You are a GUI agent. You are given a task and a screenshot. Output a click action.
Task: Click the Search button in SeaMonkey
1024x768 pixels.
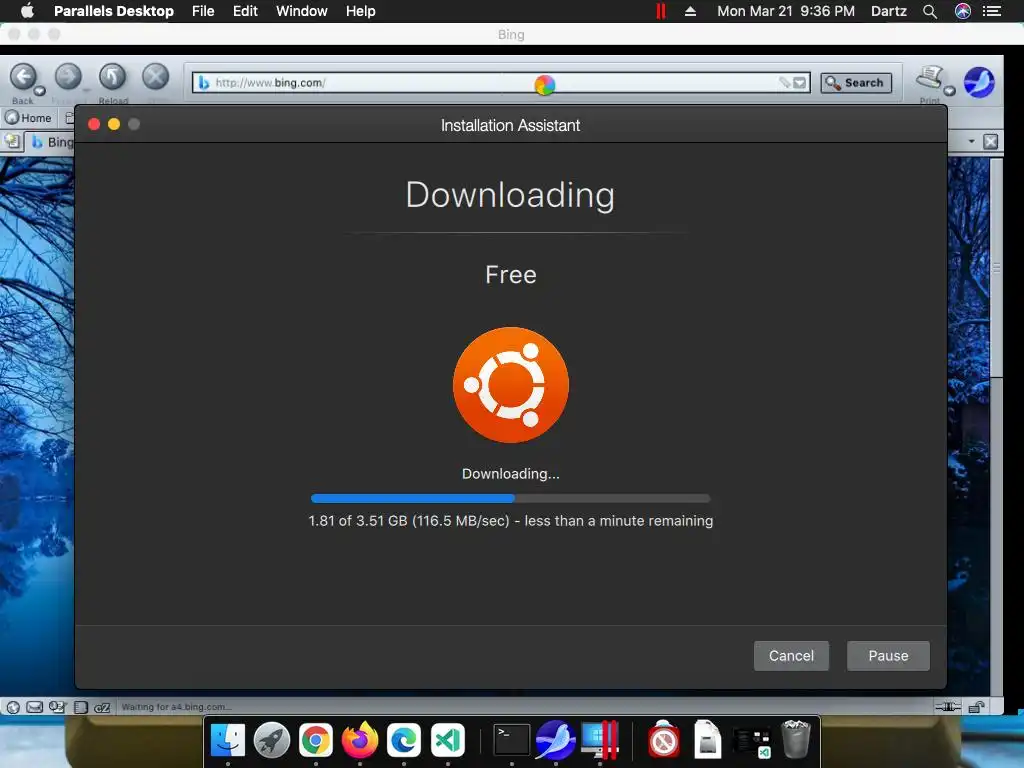(x=856, y=83)
